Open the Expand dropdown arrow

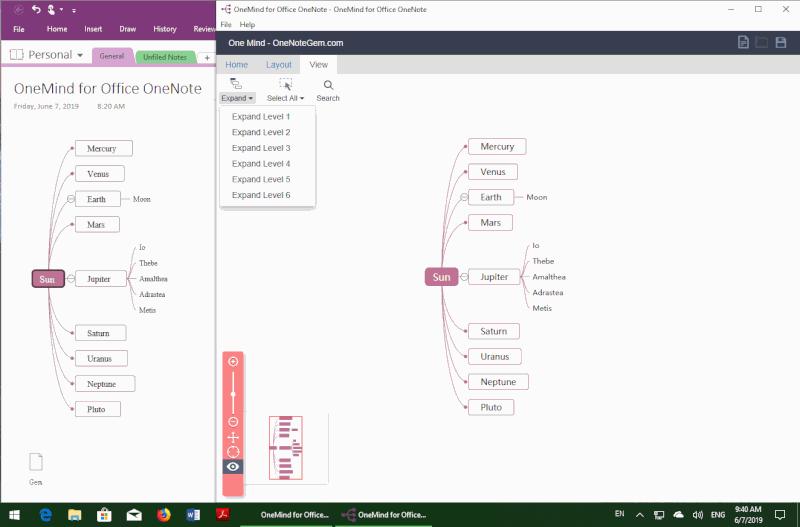[x=251, y=98]
